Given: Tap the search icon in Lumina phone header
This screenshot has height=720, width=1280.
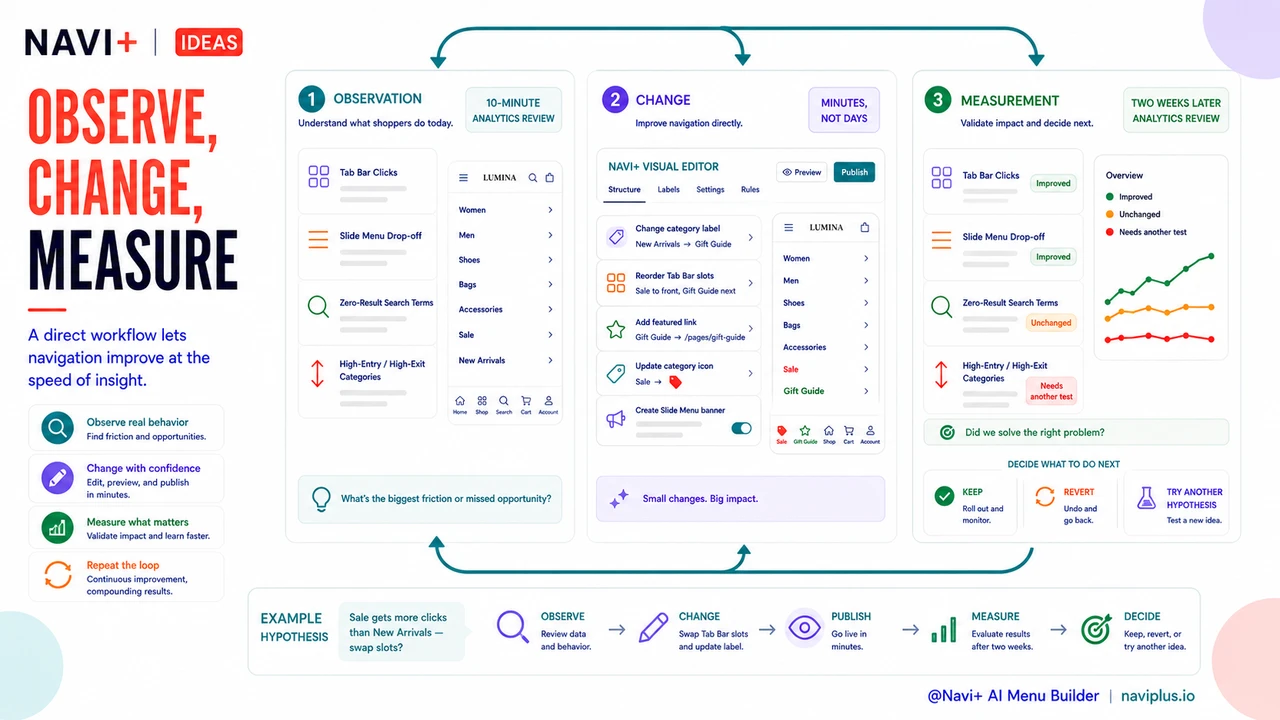Looking at the screenshot, I should tap(533, 178).
